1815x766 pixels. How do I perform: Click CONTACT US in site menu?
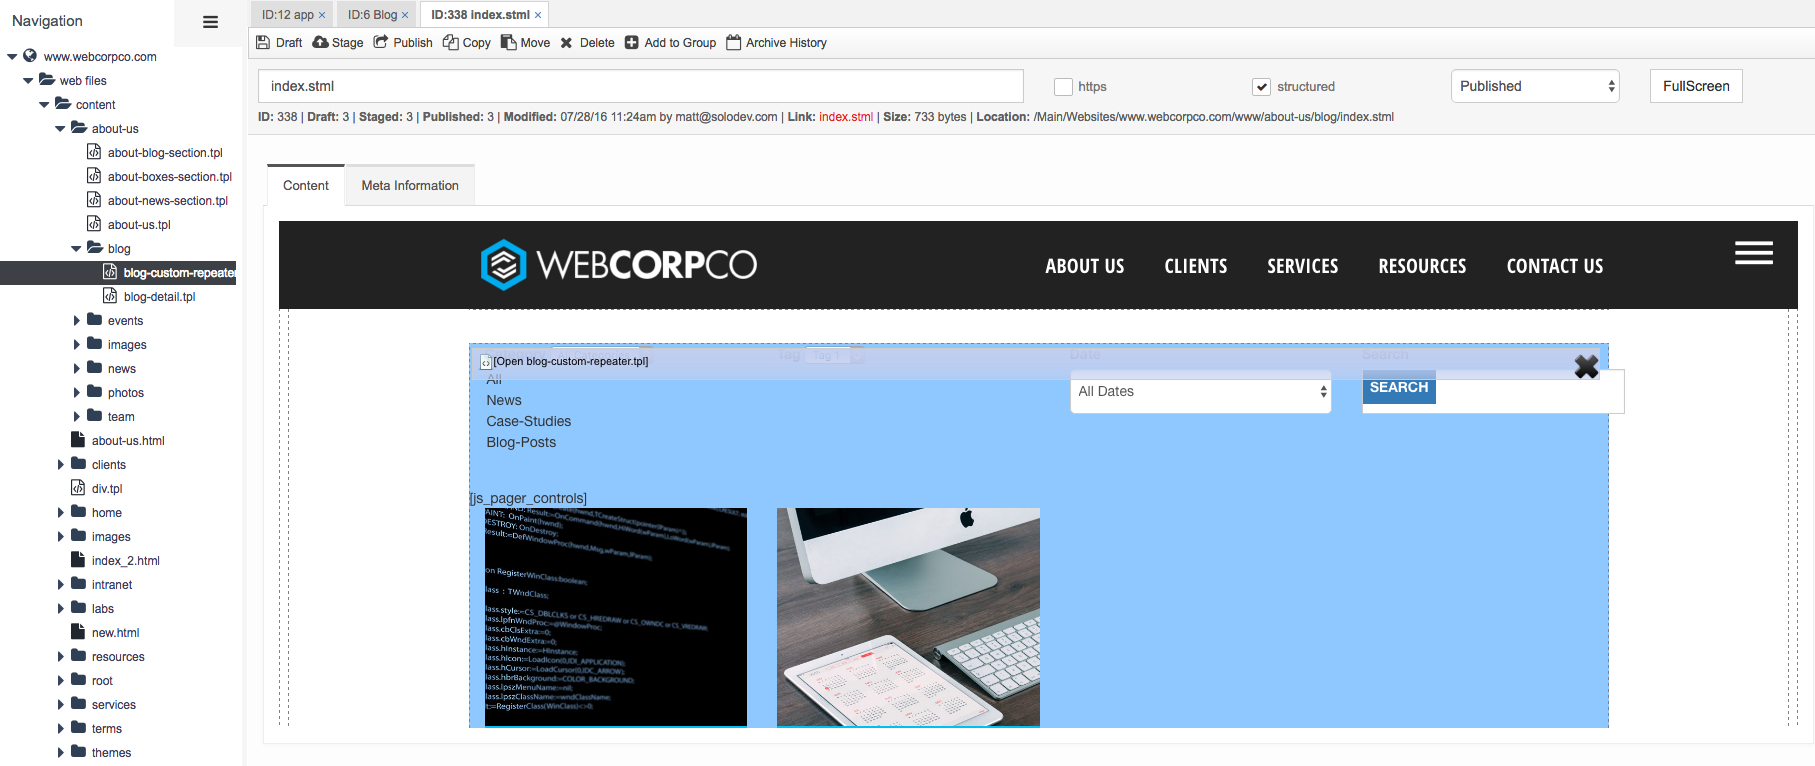1555,266
